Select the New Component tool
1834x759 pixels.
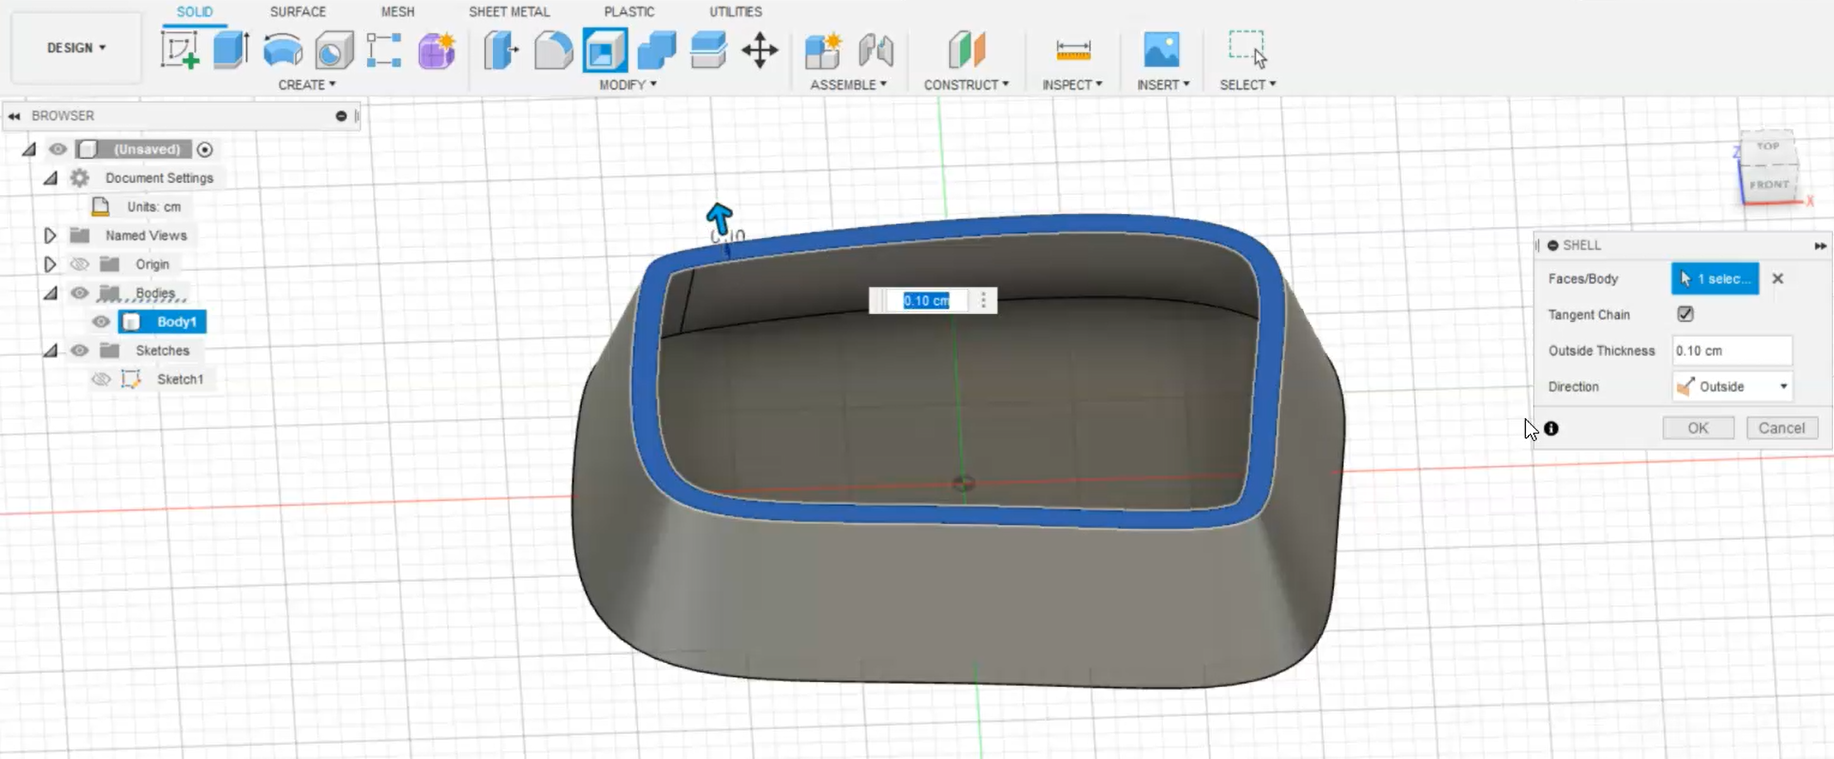pyautogui.click(x=823, y=50)
